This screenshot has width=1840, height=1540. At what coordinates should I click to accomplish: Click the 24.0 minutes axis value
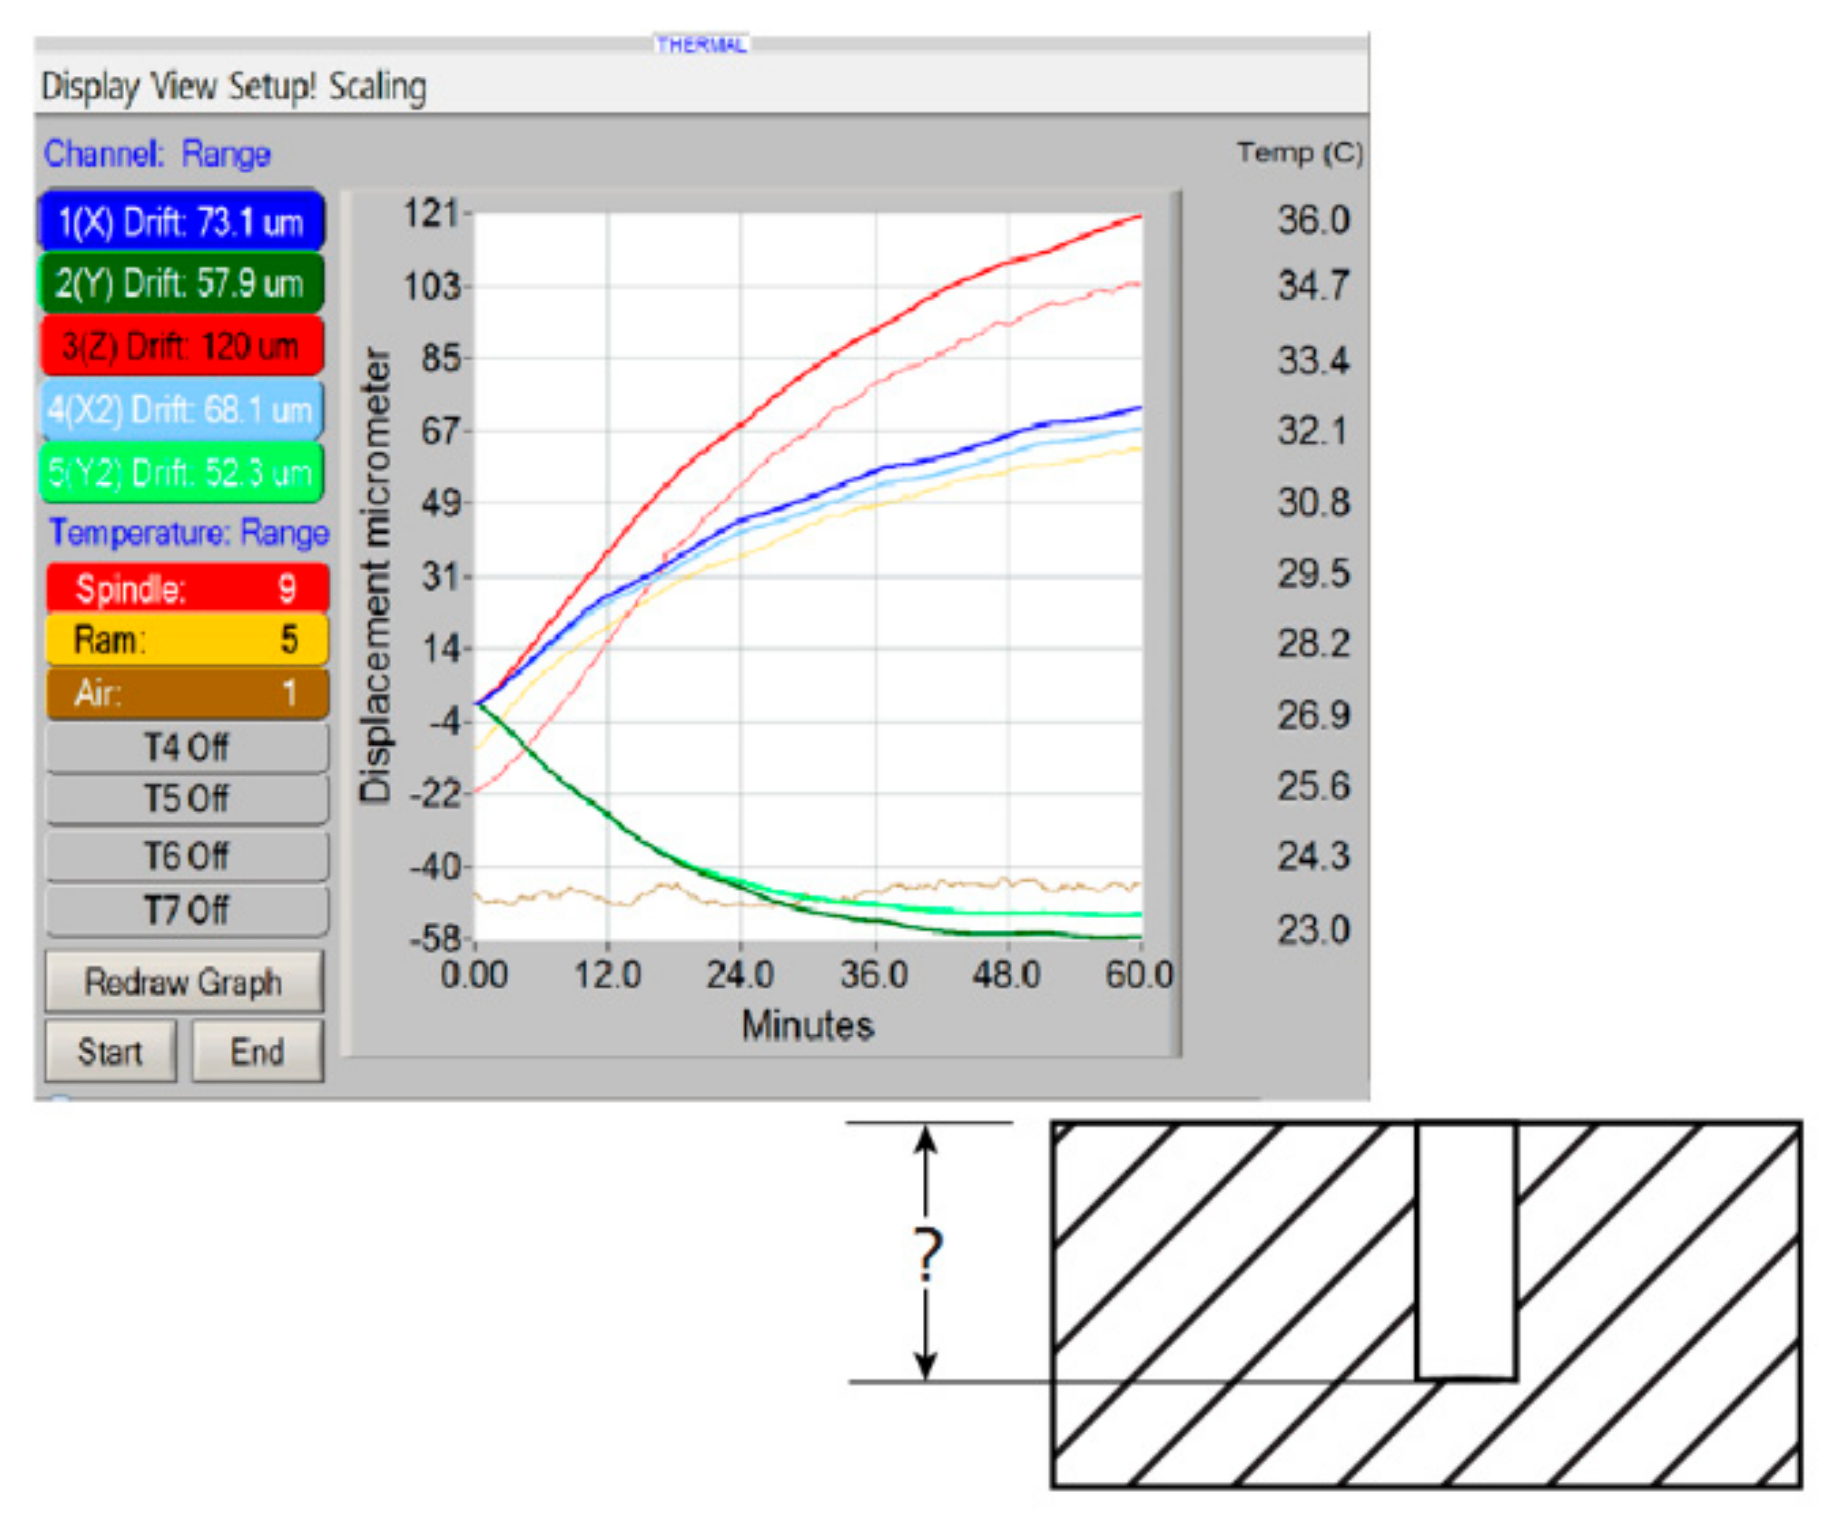click(x=740, y=974)
